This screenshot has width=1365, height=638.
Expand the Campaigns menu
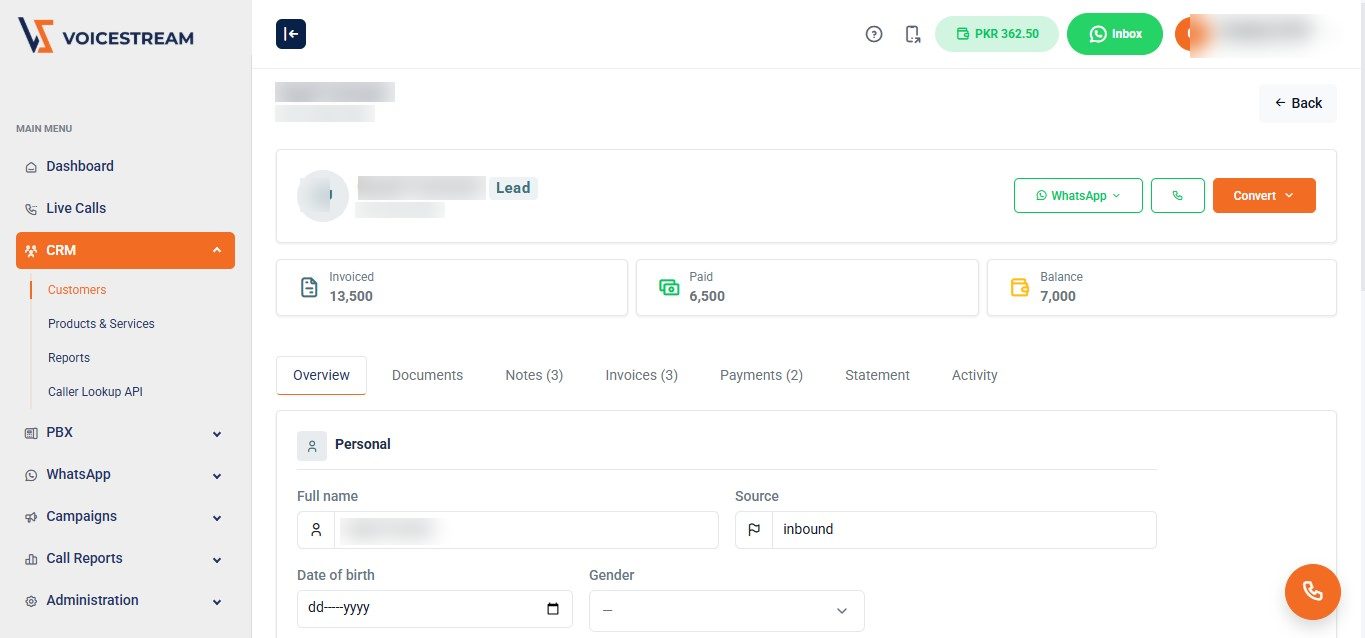coord(125,516)
